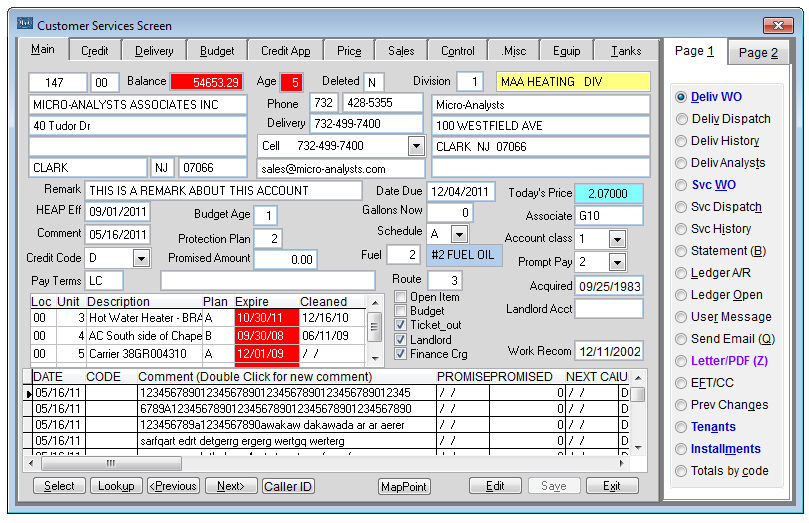This screenshot has width=809, height=523.
Task: Open the Misc tab
Action: [x=514, y=51]
